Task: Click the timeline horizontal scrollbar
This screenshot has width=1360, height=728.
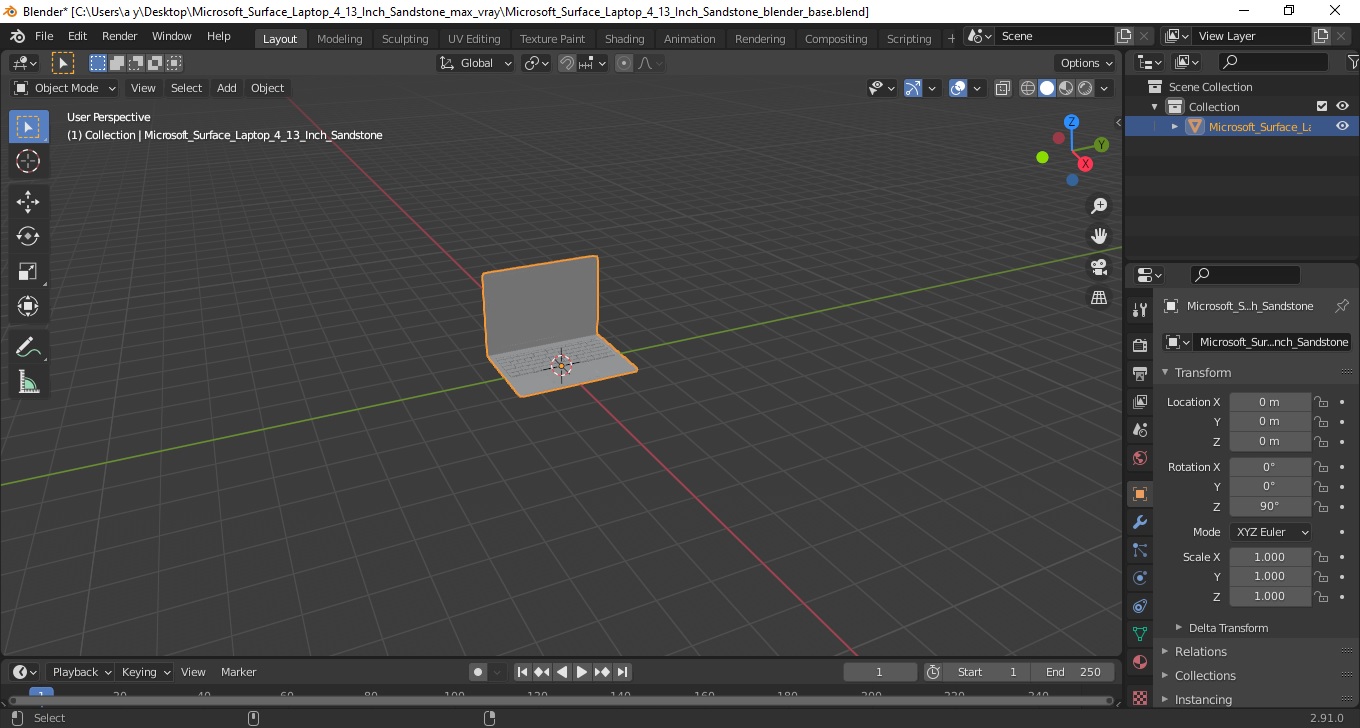Action: click(x=560, y=700)
